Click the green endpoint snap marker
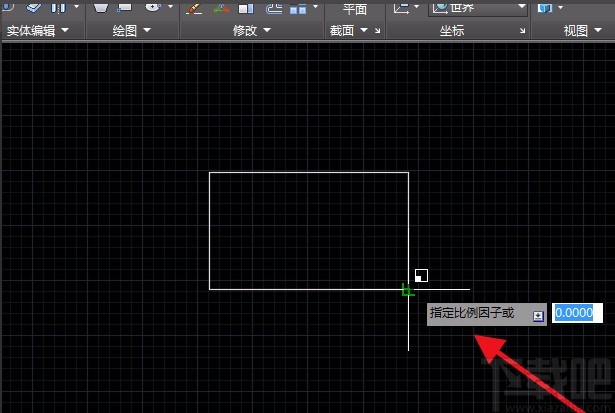 point(407,290)
